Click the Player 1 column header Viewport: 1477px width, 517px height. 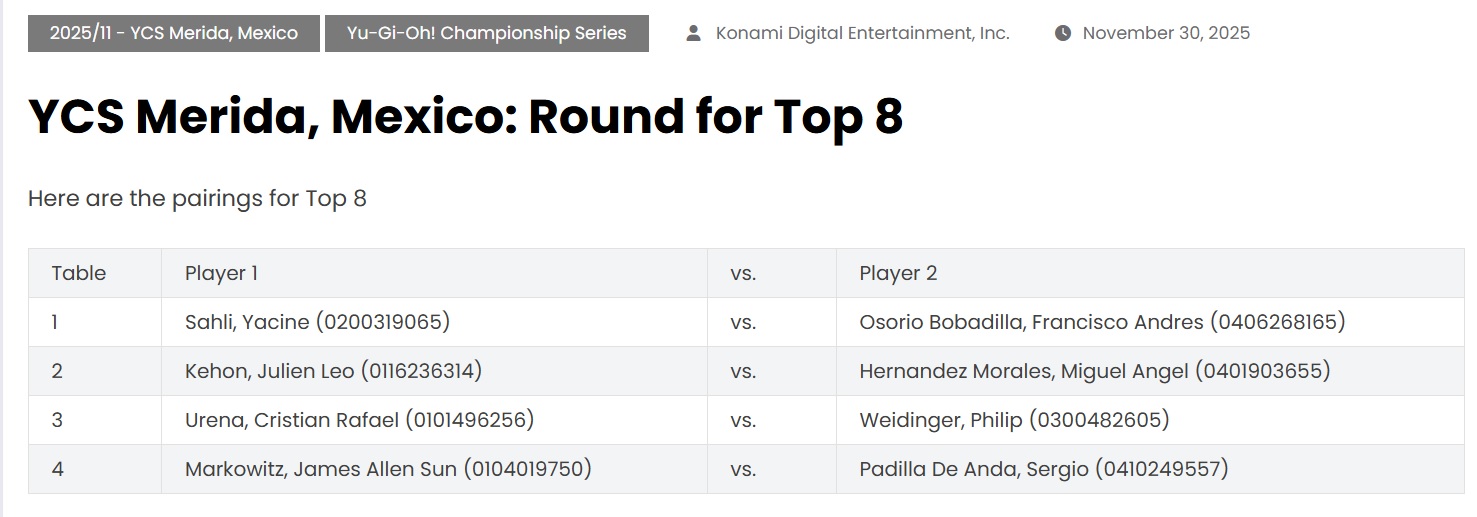(x=434, y=273)
